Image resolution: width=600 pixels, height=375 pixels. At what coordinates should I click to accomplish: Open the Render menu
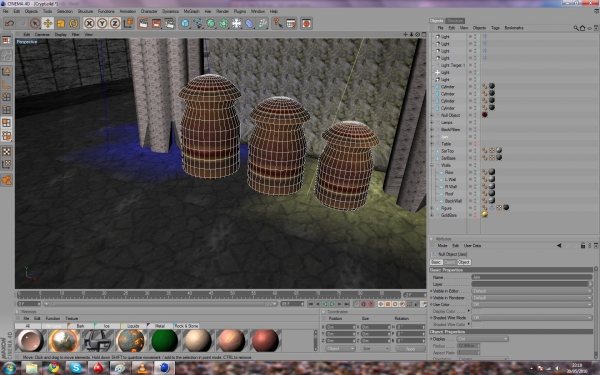(222, 11)
